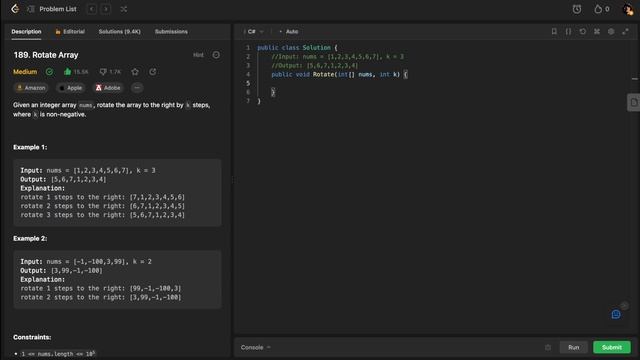Viewport: 640px width, 360px height.
Task: Go to next problem arrow
Action: 106,9
